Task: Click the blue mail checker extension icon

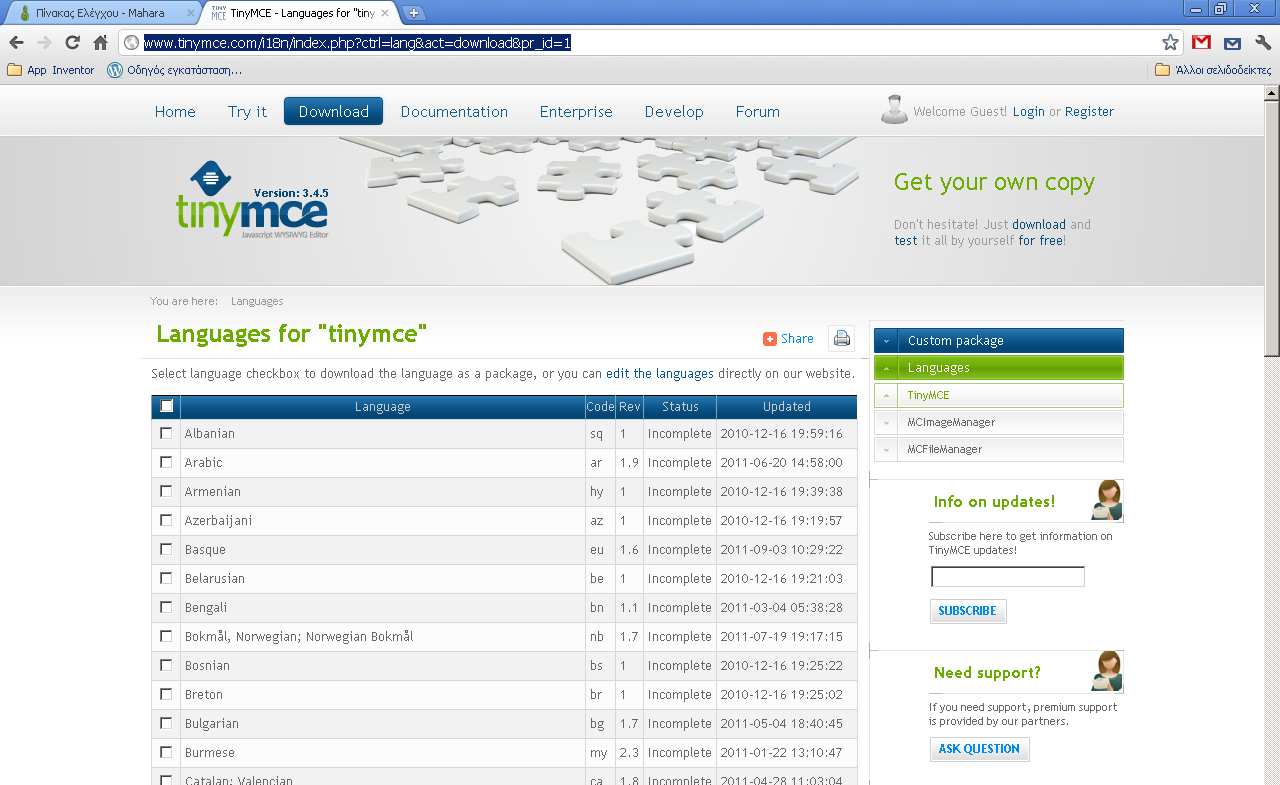Action: [1232, 42]
